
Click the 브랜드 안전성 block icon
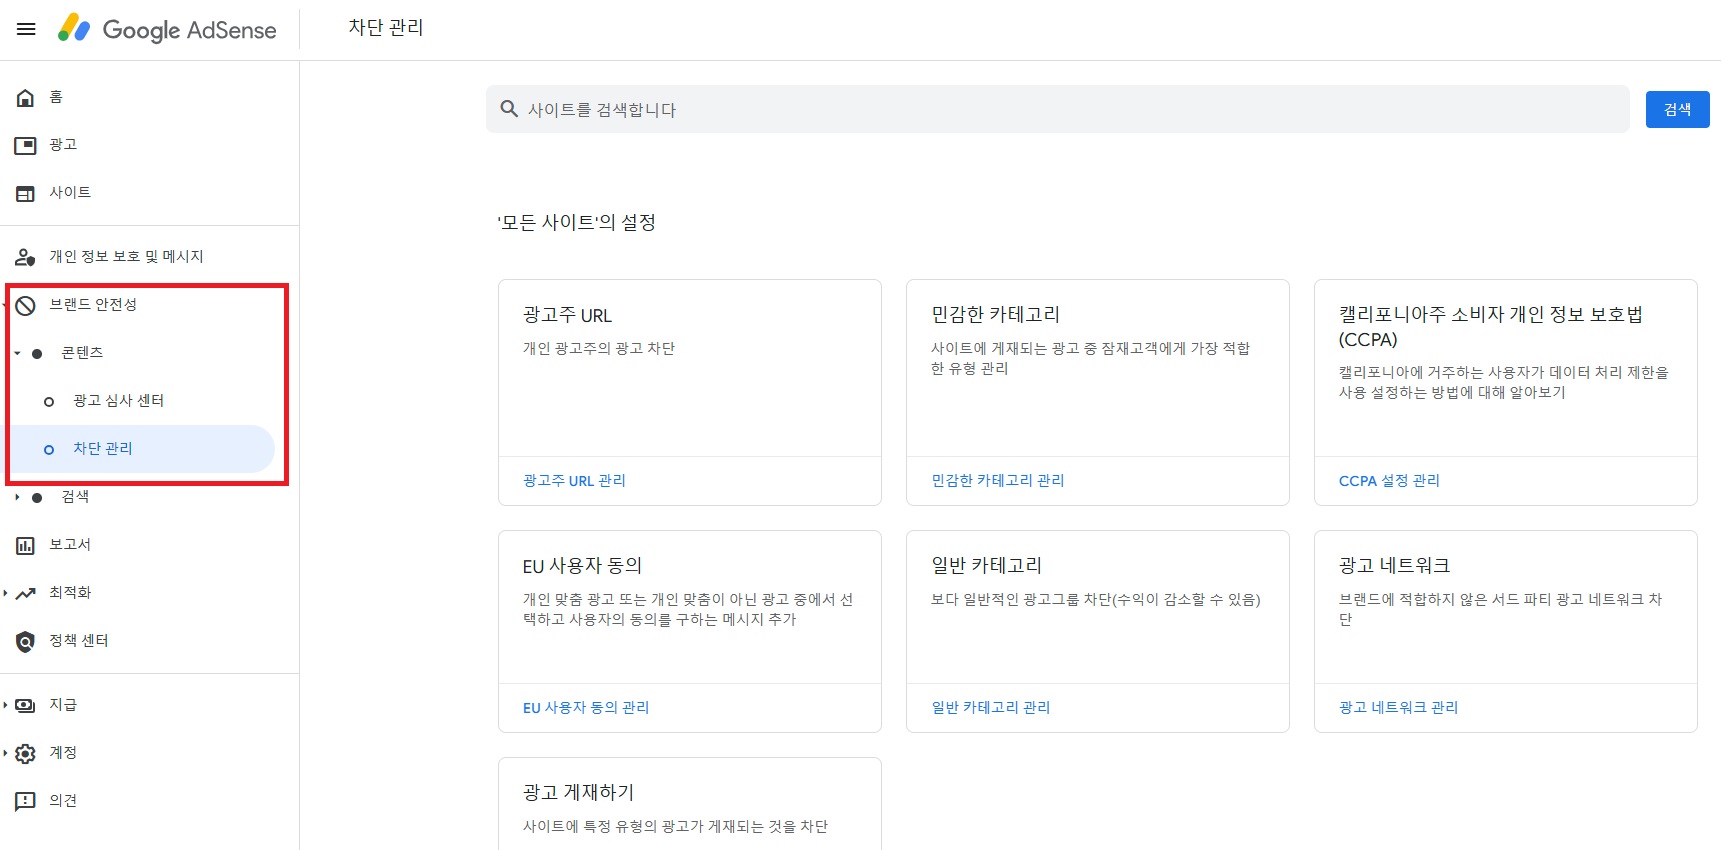coord(25,306)
